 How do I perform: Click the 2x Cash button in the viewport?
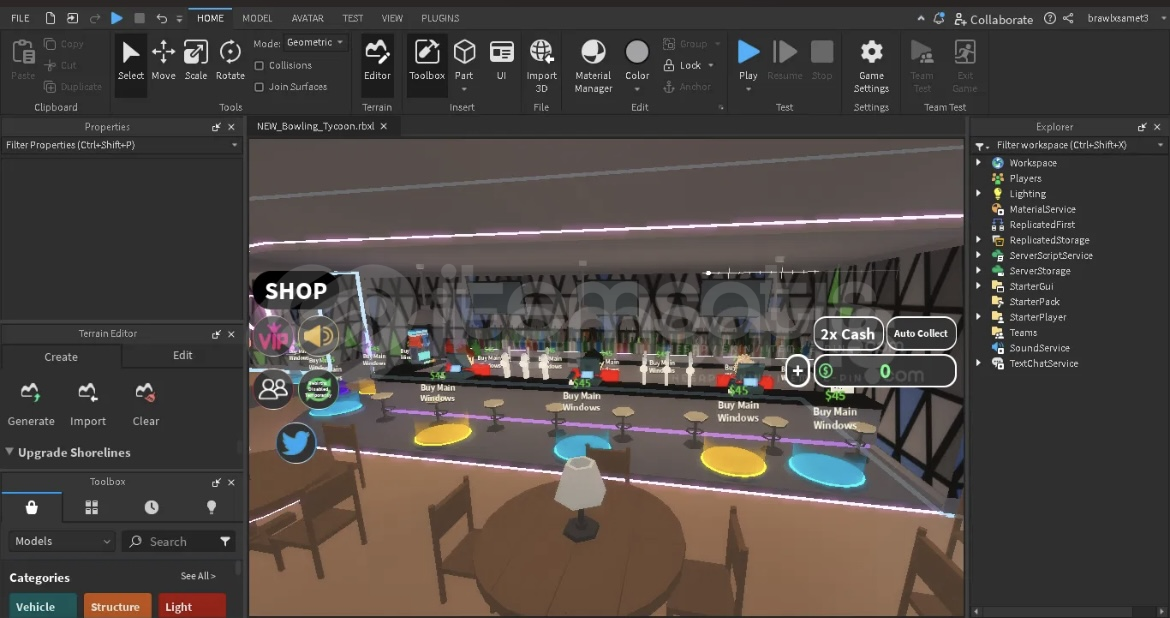pyautogui.click(x=848, y=334)
